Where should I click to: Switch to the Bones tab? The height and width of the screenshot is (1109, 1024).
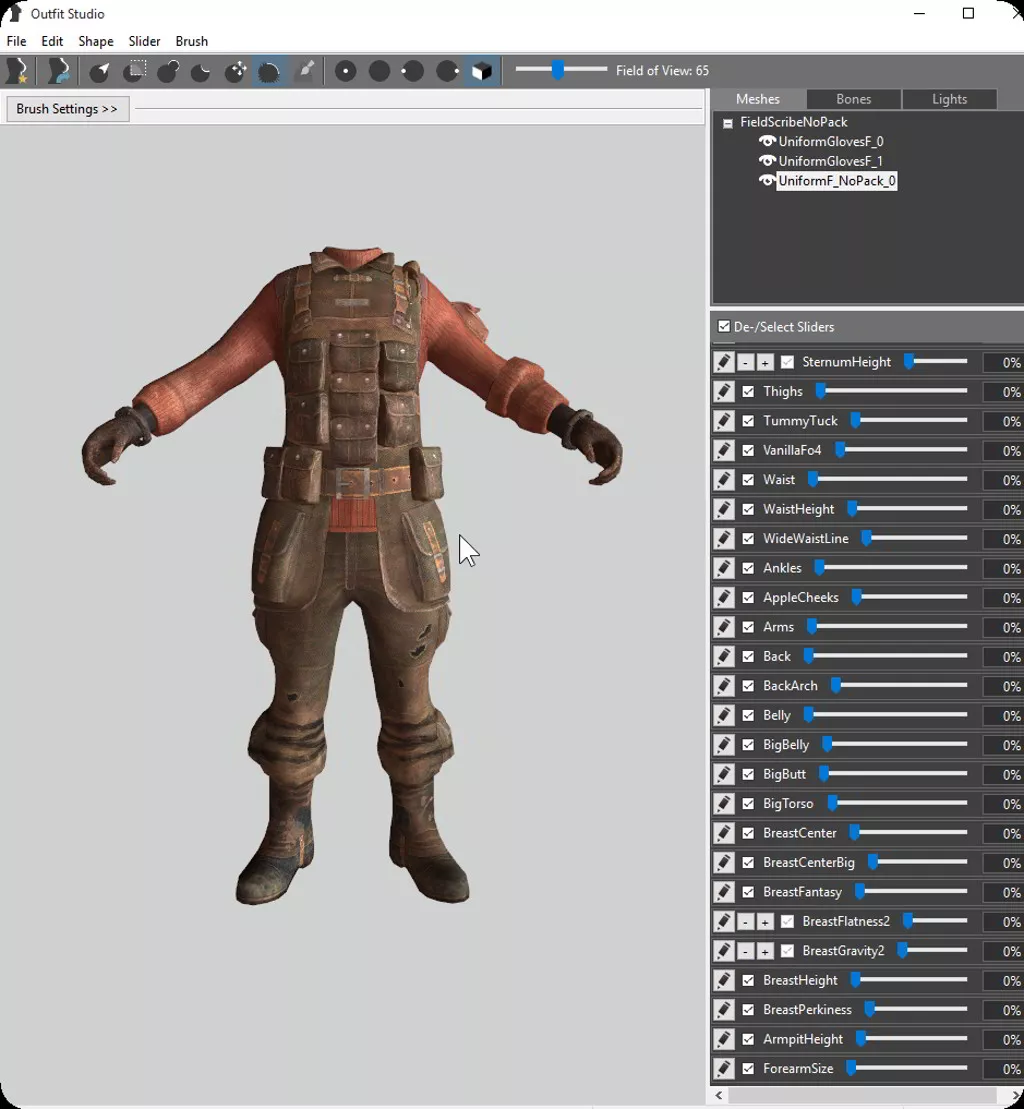coord(854,99)
